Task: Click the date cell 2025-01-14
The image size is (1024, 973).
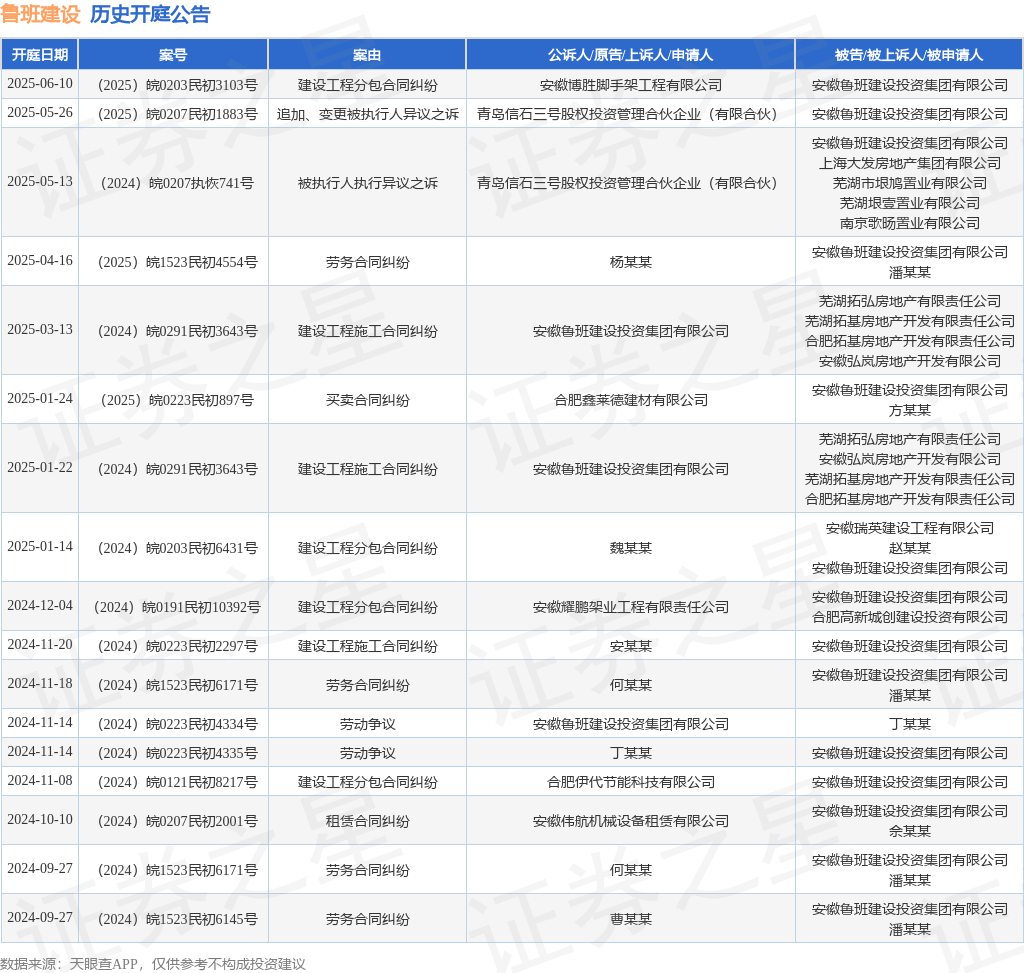Action: click(40, 547)
